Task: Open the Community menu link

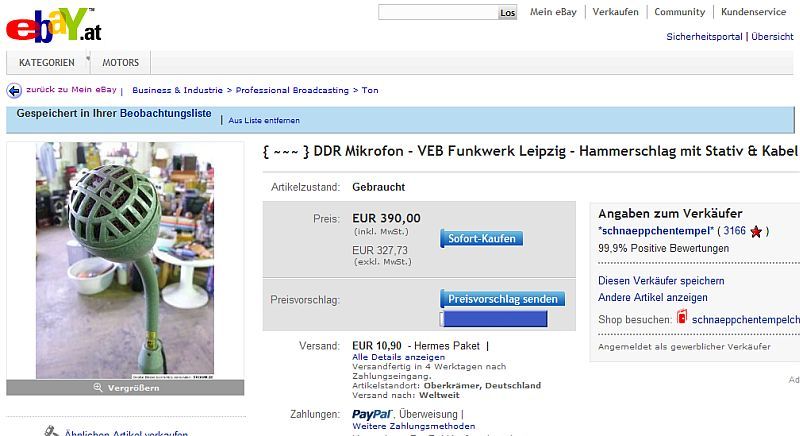Action: click(680, 12)
